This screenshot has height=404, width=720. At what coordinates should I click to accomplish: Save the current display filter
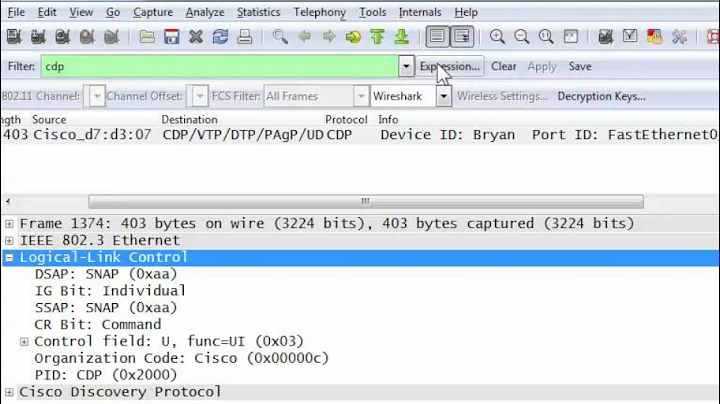tap(580, 67)
